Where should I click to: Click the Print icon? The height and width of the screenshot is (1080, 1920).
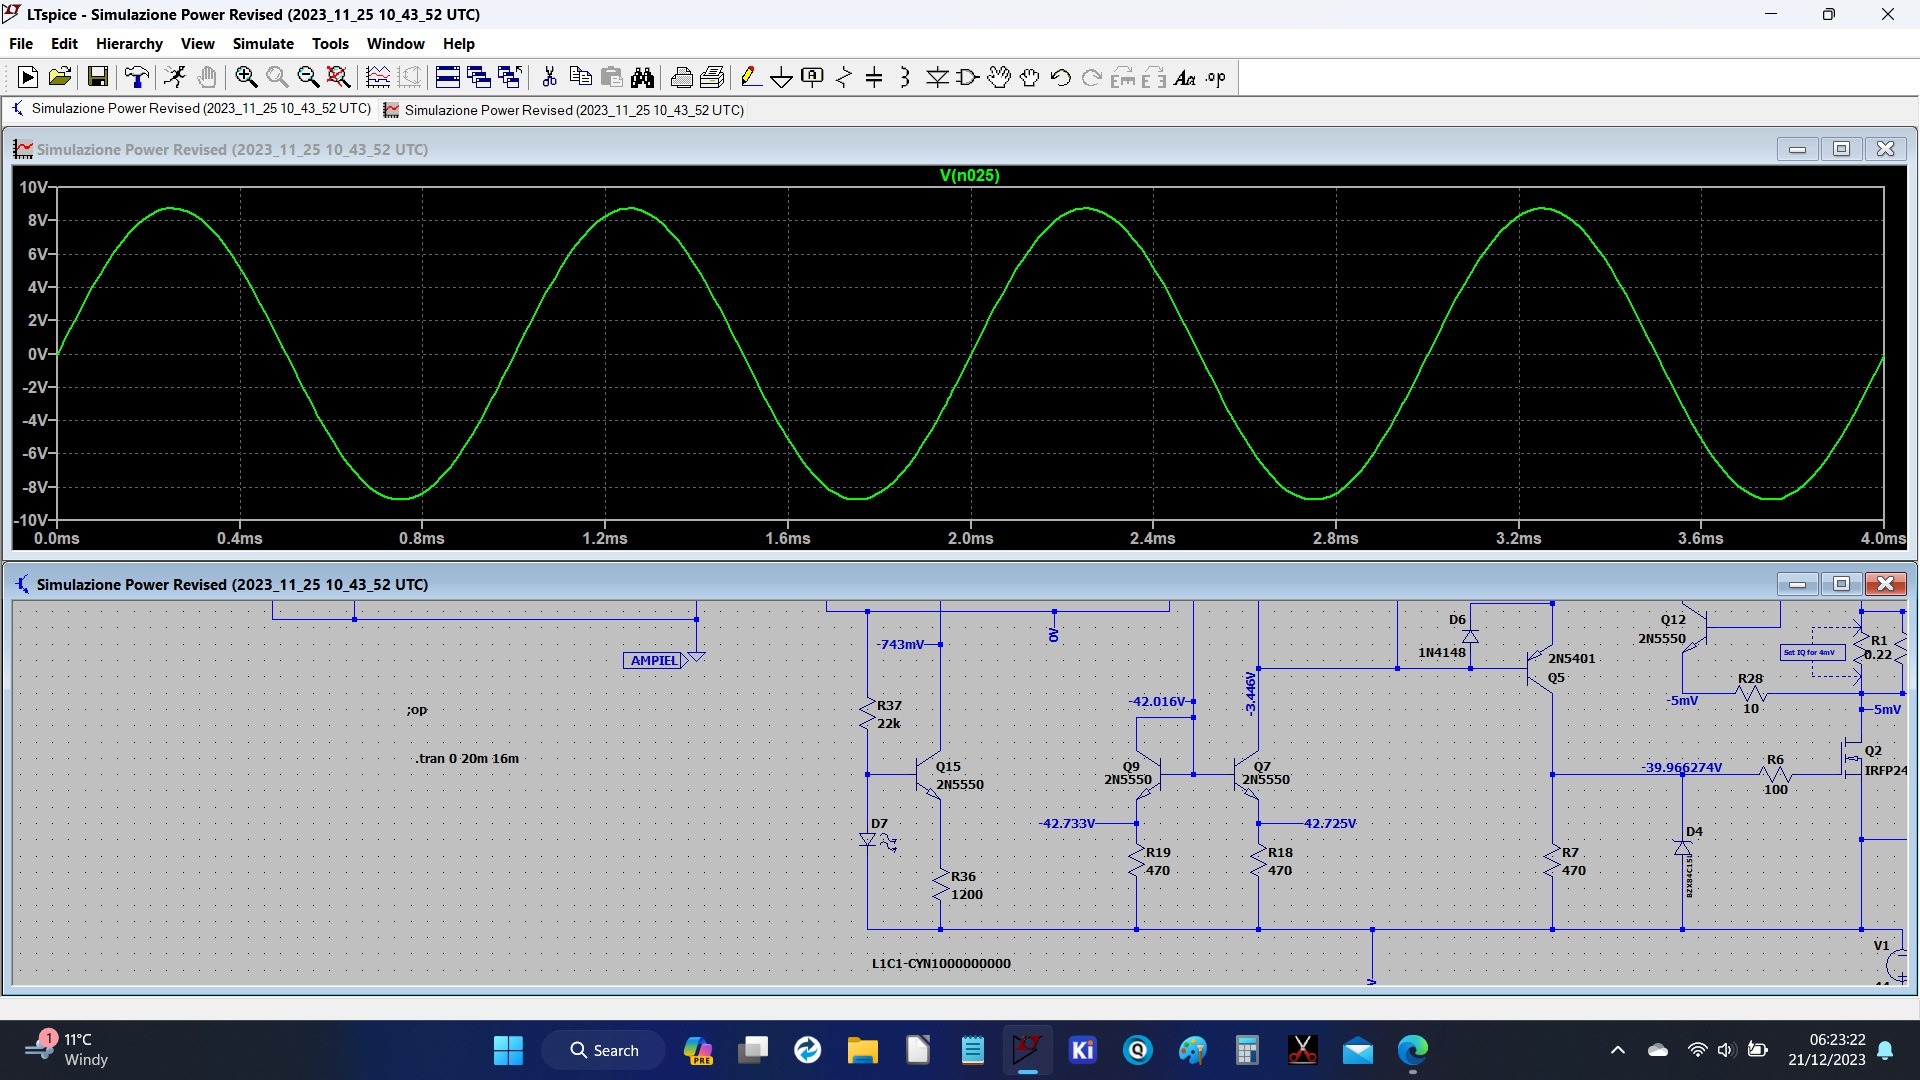pyautogui.click(x=712, y=77)
